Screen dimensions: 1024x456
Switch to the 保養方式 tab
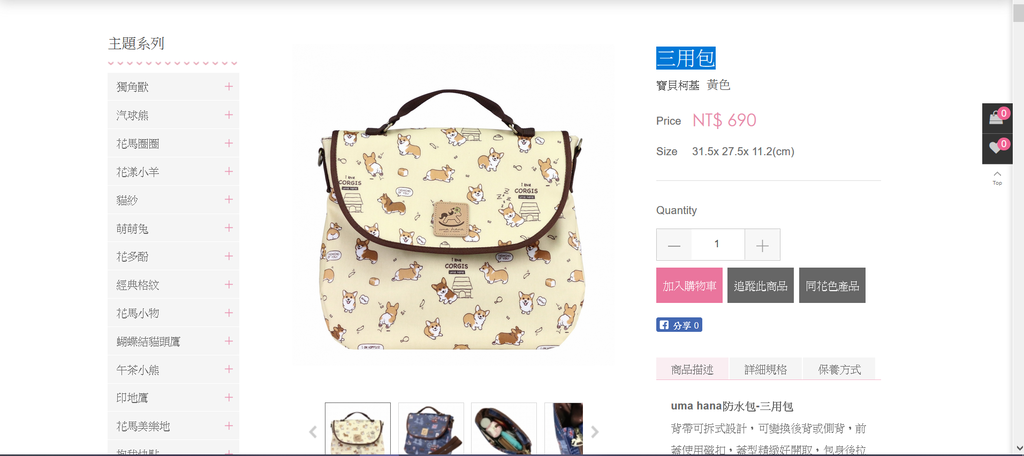(x=839, y=369)
